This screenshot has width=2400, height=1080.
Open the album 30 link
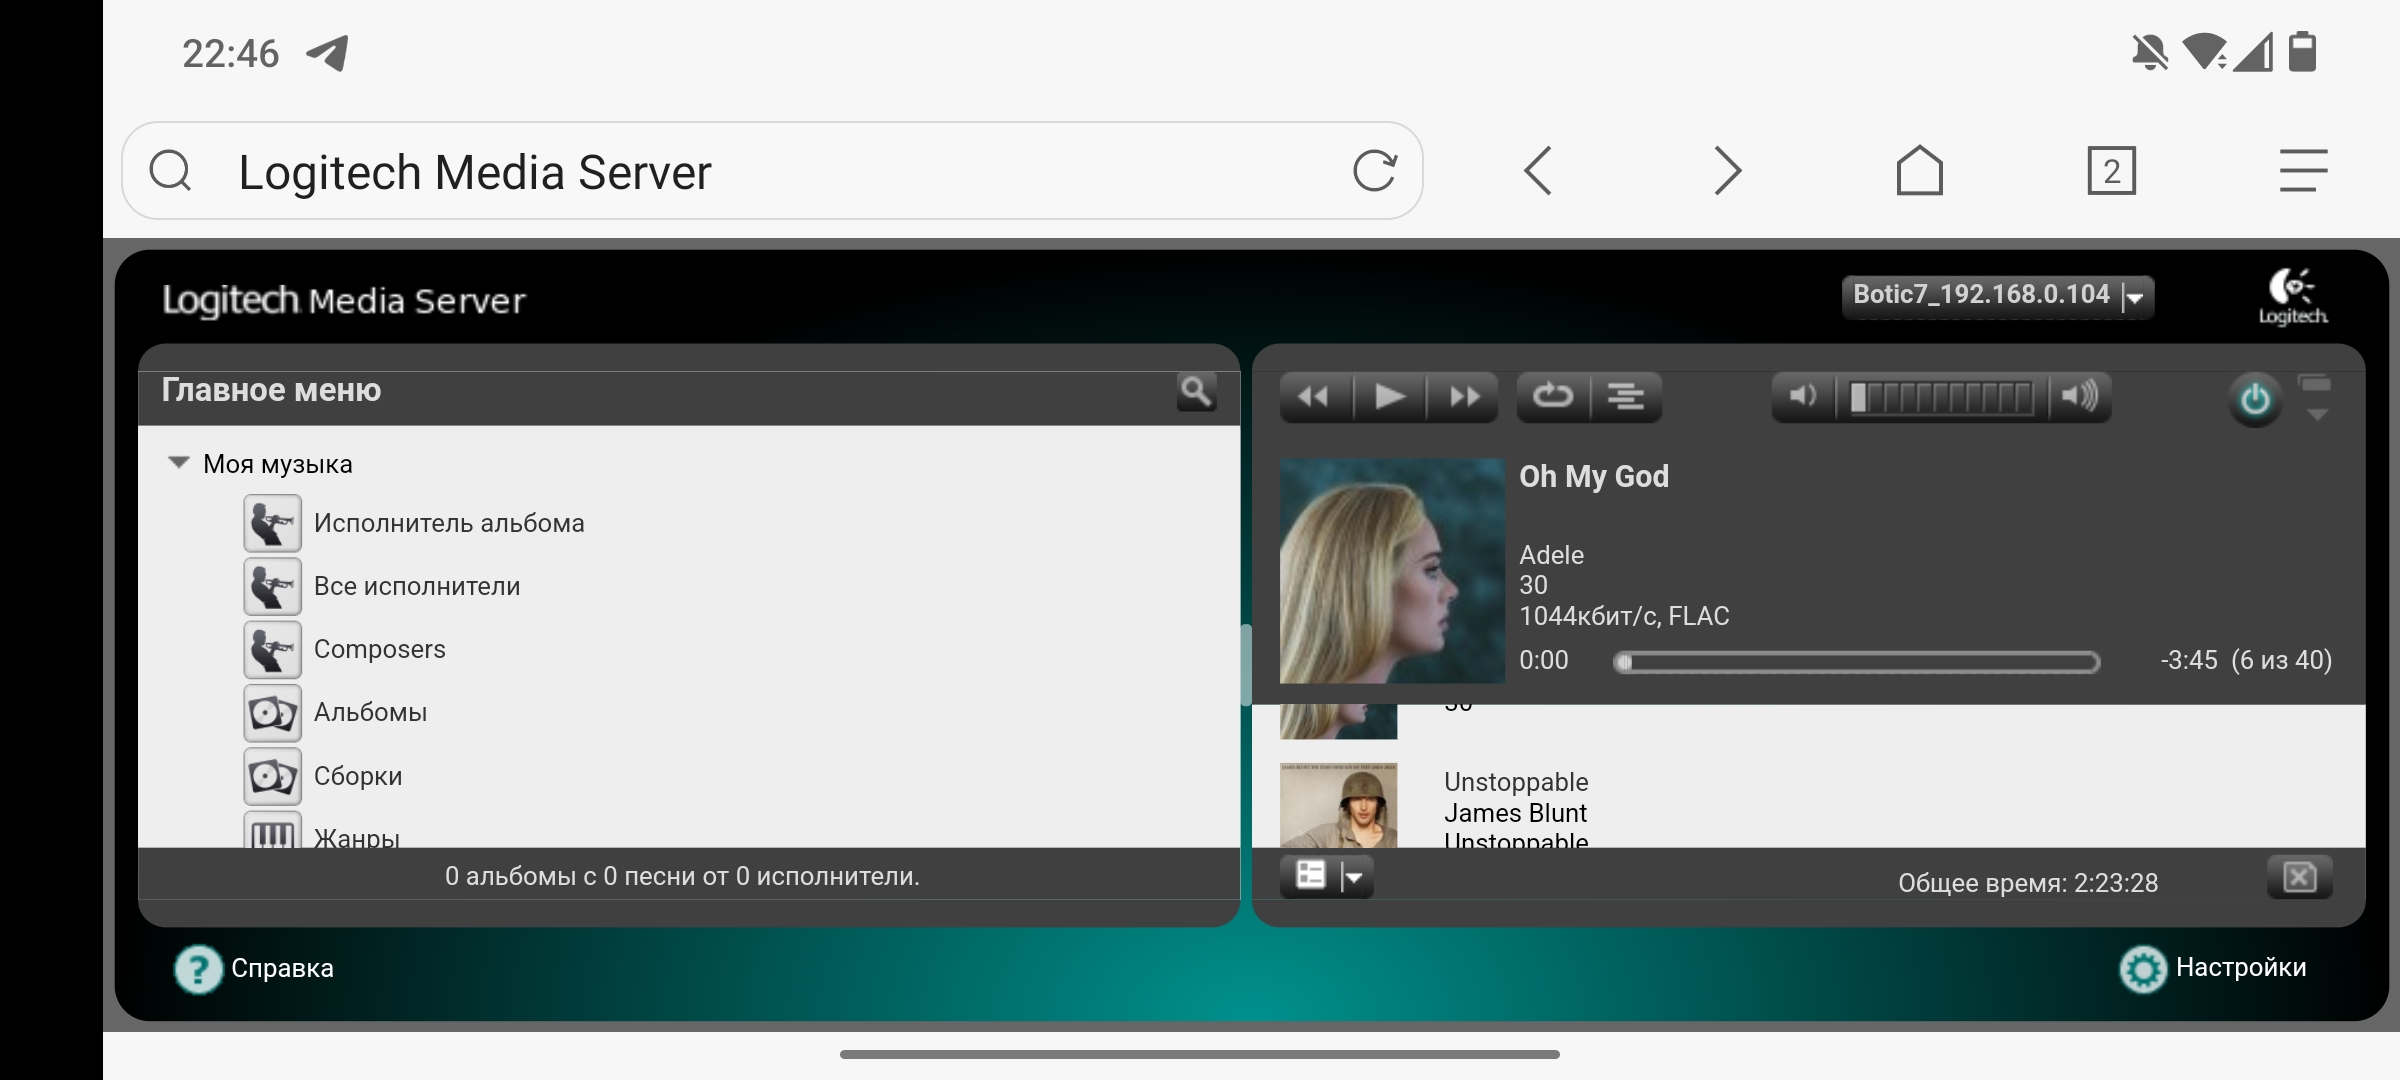point(1533,585)
